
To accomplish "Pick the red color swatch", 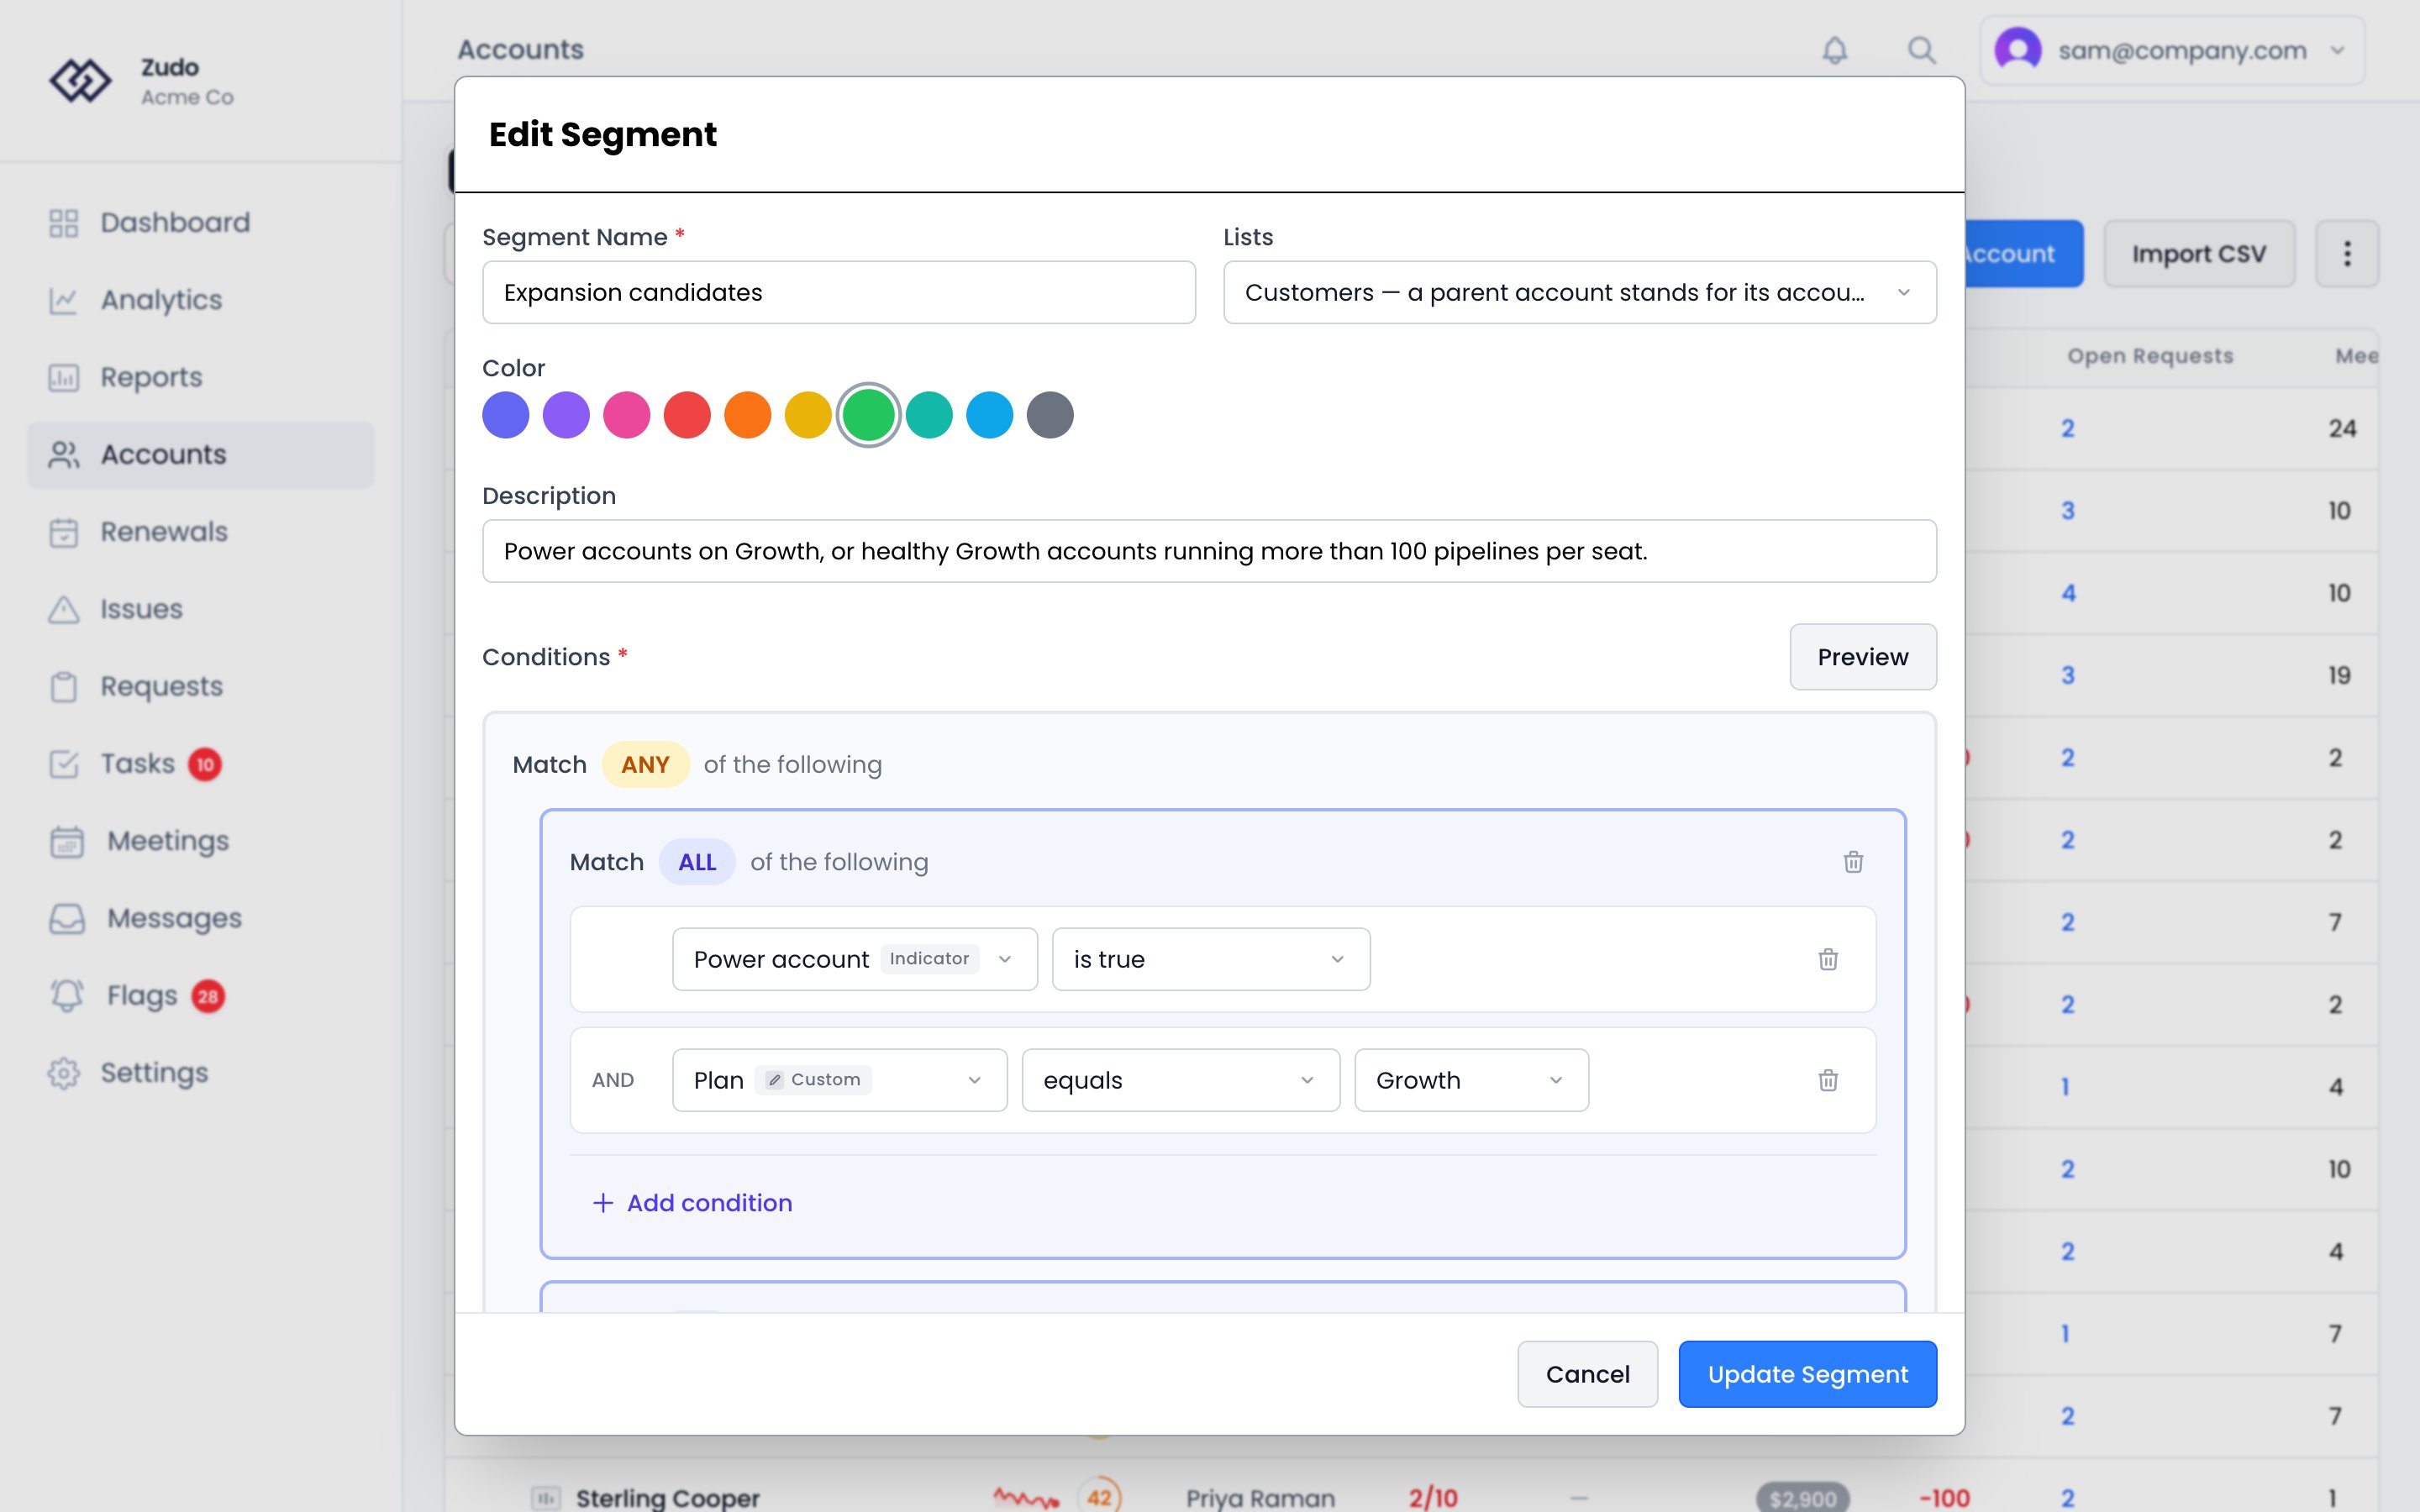I will pyautogui.click(x=687, y=415).
